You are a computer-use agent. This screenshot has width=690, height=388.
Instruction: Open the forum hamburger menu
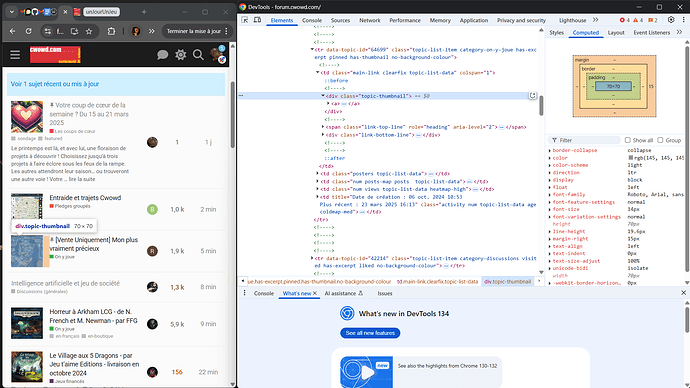tap(15, 55)
